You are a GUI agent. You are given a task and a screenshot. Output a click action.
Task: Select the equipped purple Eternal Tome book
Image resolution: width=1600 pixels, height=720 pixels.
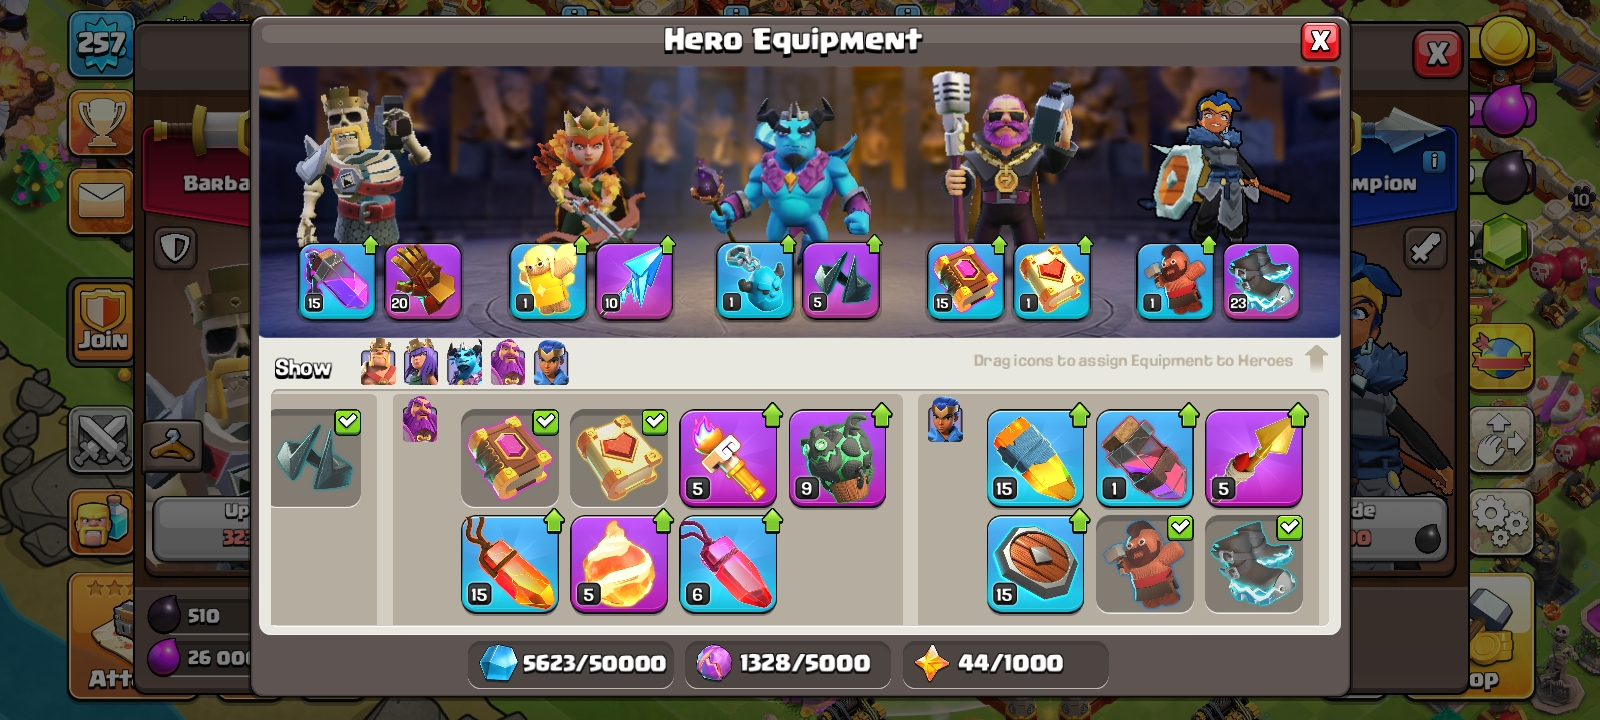click(965, 281)
